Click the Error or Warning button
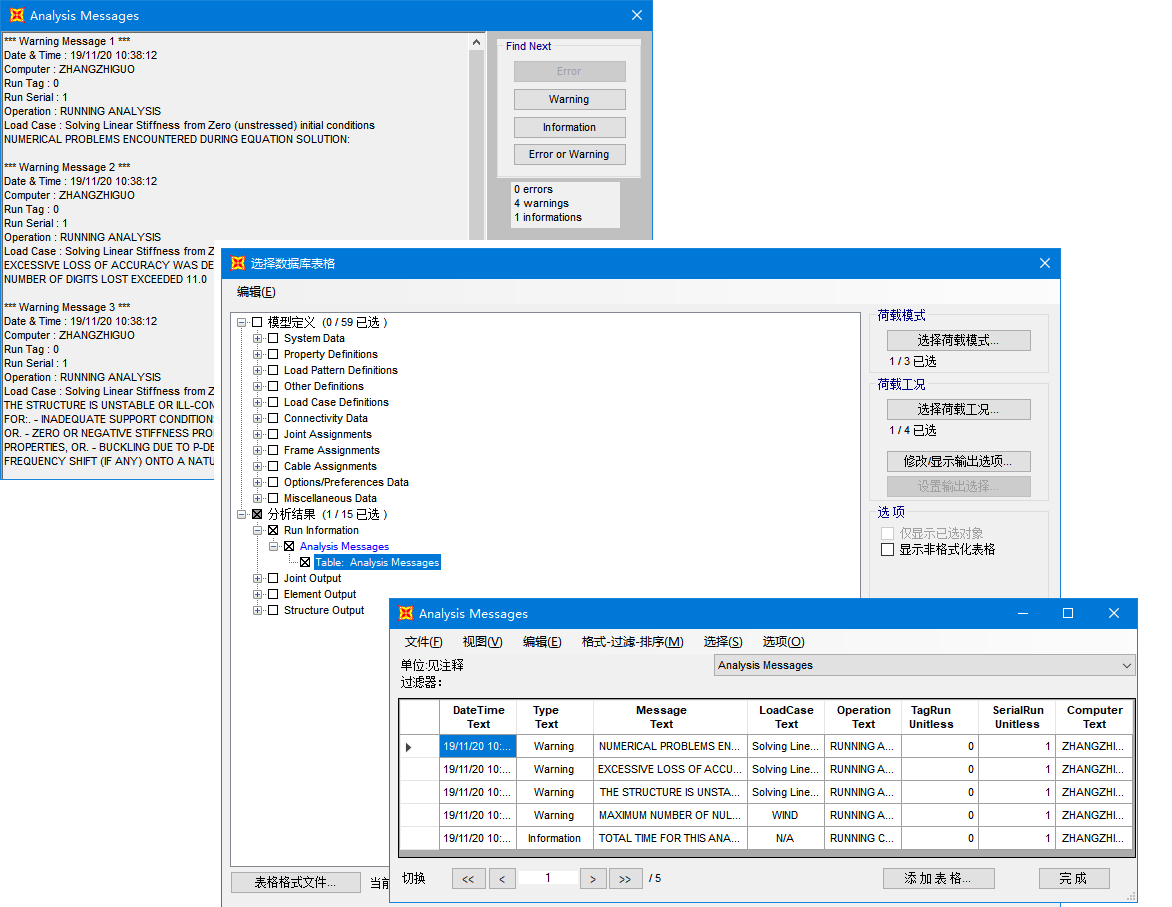Image resolution: width=1172 pixels, height=907 pixels. 569,154
